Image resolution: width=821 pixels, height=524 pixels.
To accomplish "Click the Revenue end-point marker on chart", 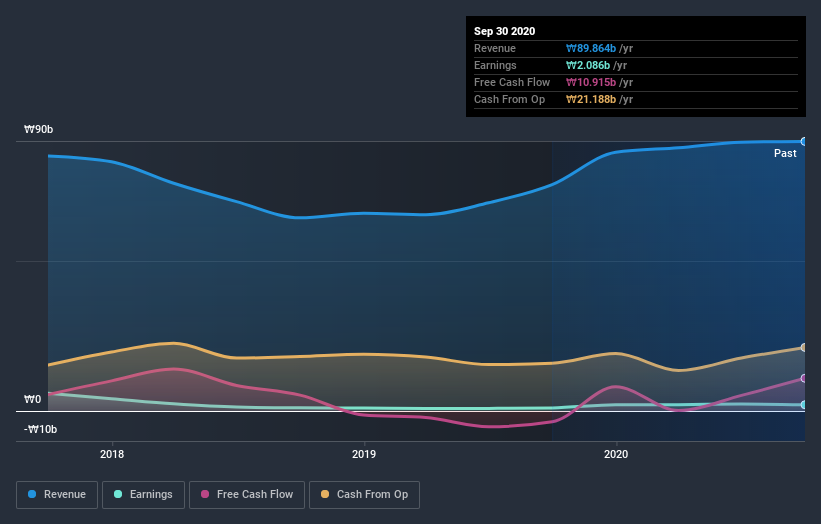I will click(x=804, y=141).
